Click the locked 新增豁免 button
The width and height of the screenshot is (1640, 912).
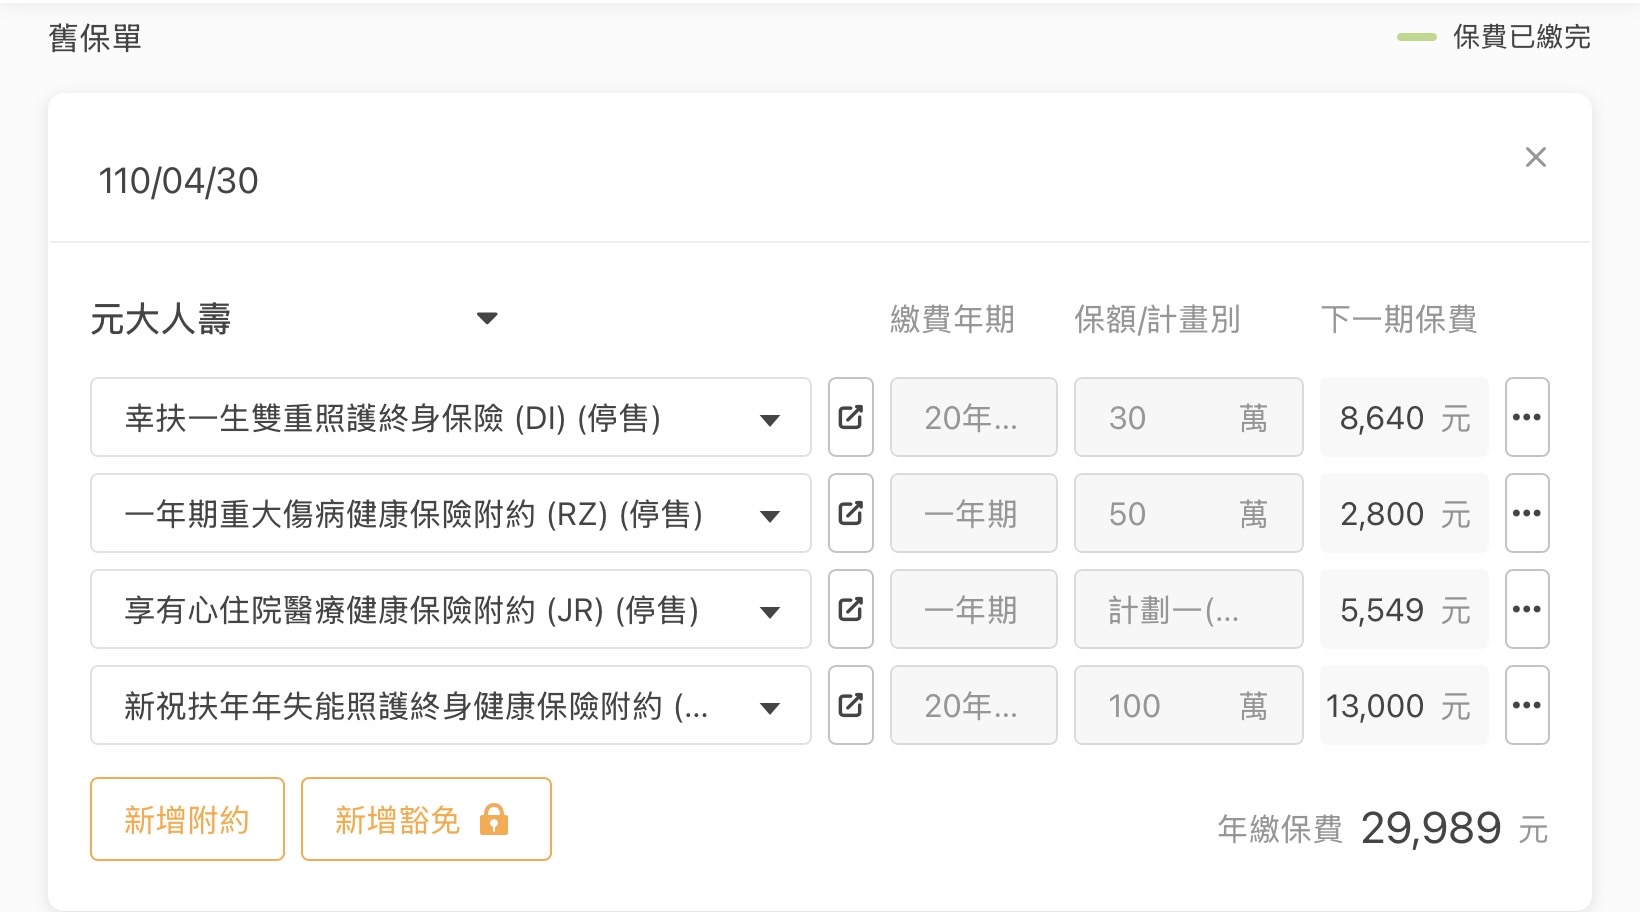coord(425,819)
